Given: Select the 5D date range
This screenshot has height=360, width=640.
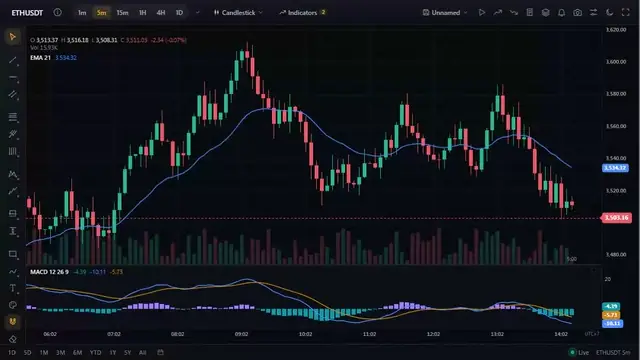Looking at the screenshot, I should click(27, 352).
